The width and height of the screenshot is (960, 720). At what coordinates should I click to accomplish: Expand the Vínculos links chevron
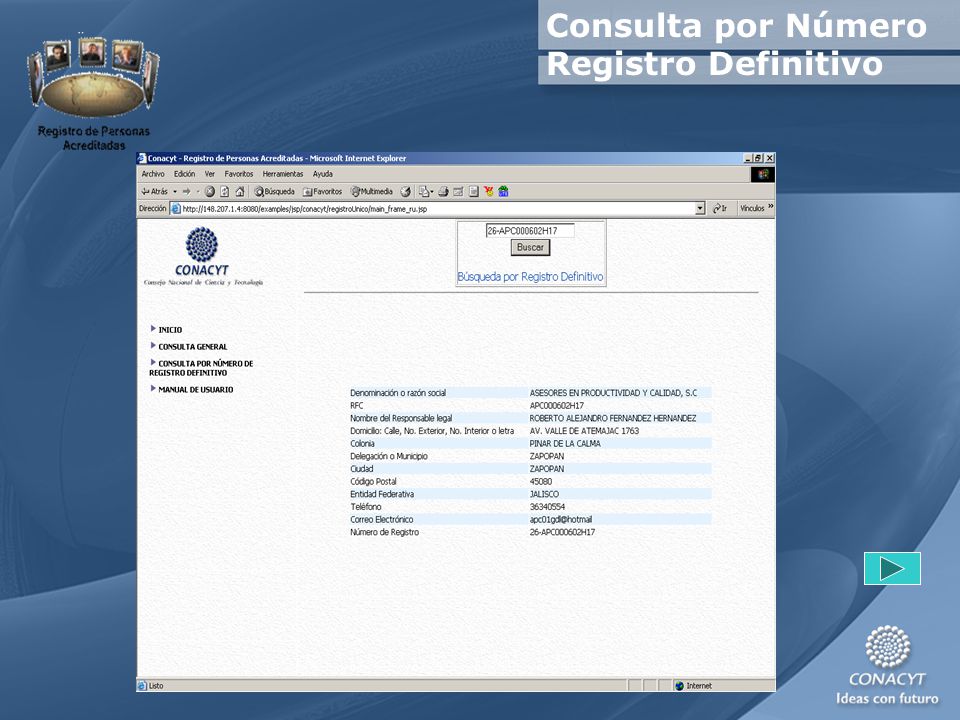(771, 207)
